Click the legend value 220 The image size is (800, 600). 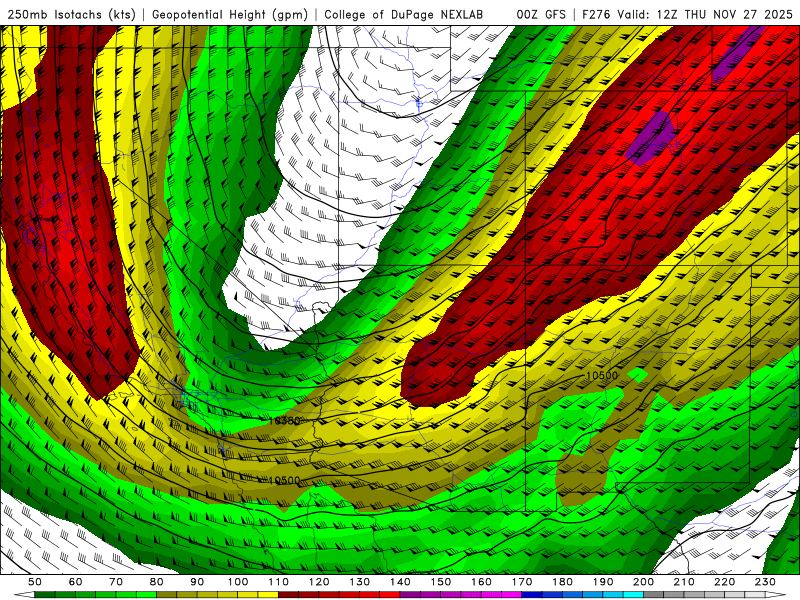[724, 582]
